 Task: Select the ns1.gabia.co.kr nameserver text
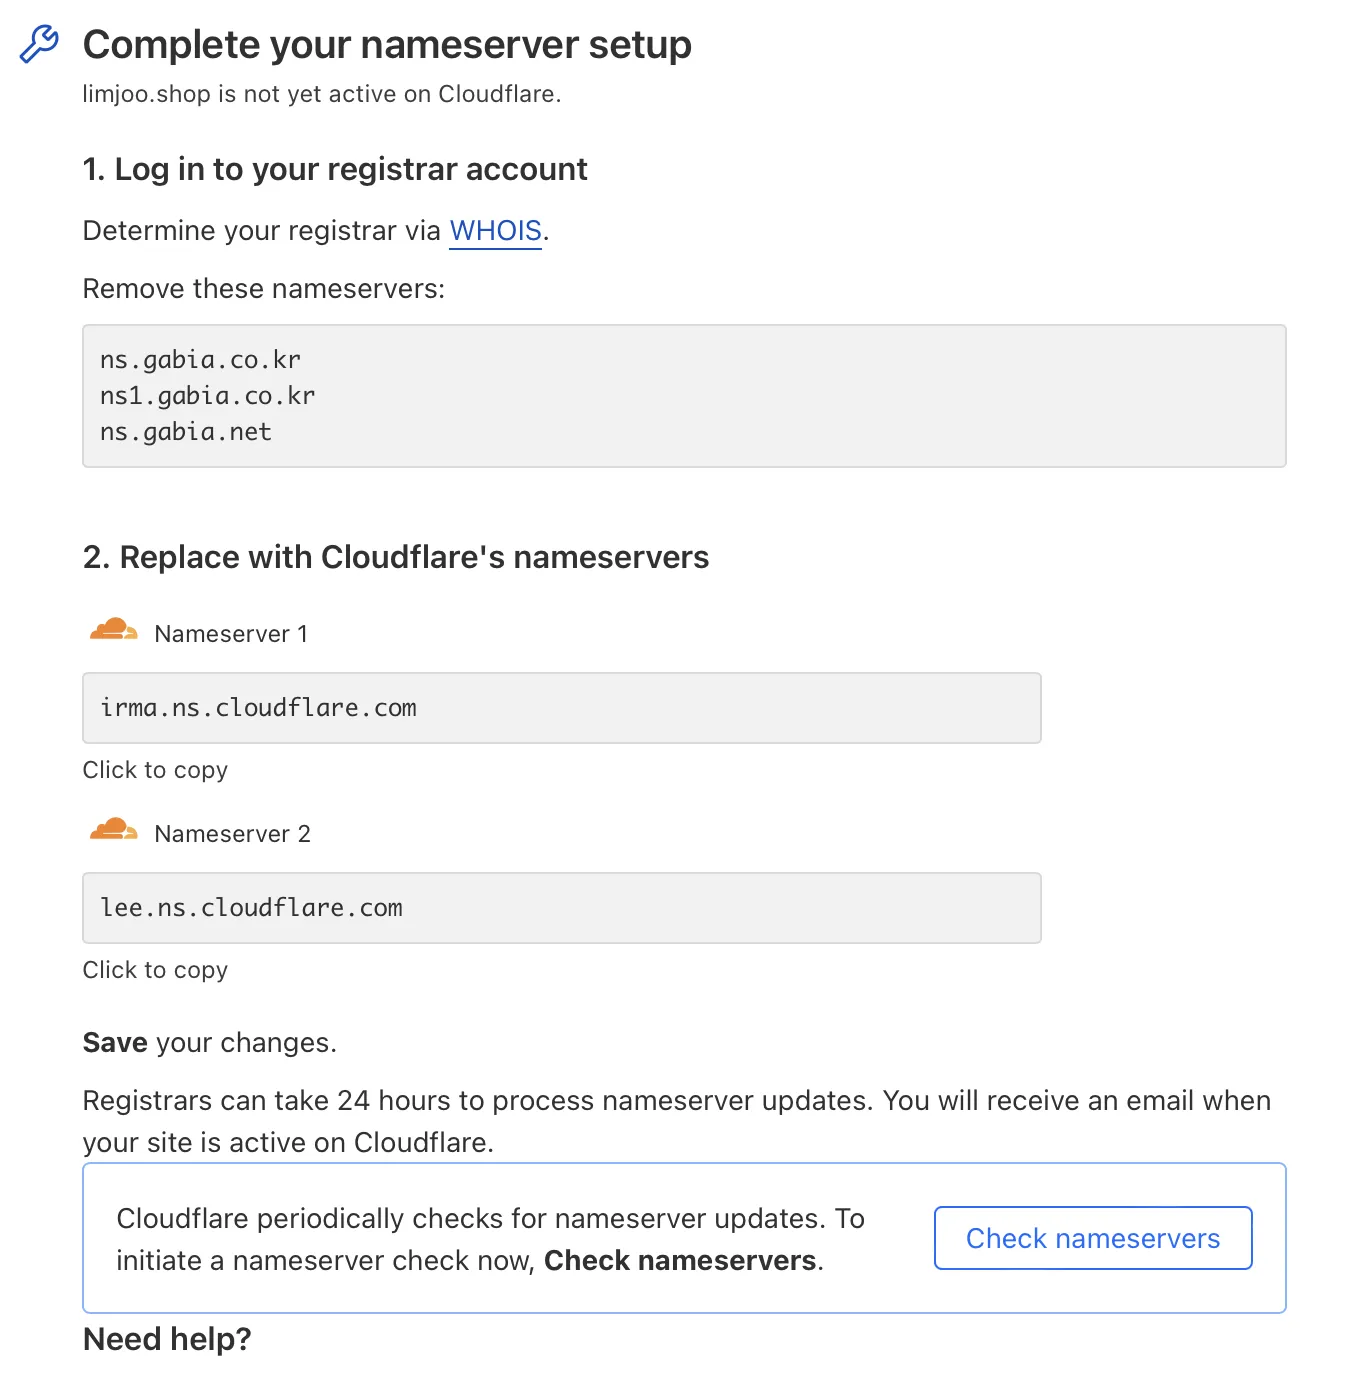click(207, 395)
